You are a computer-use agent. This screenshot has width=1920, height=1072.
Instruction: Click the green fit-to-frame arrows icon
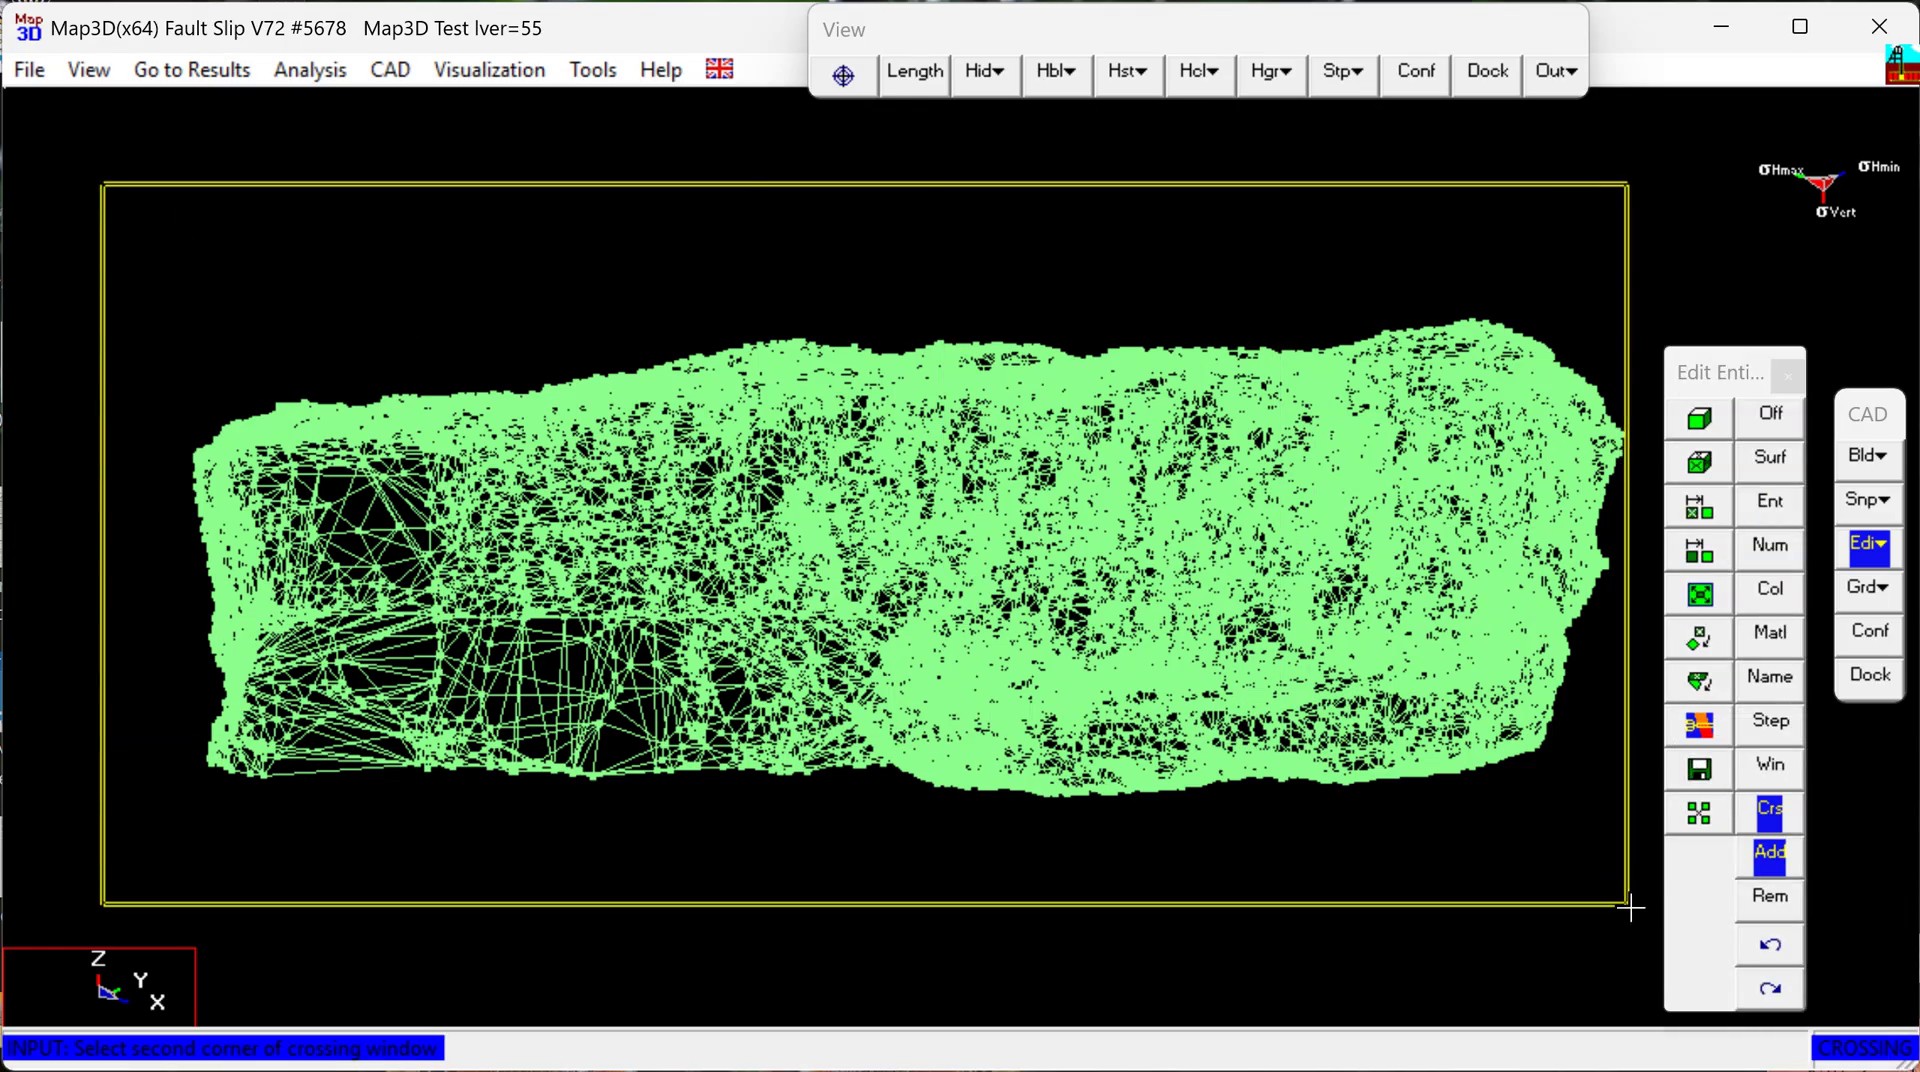(1699, 594)
